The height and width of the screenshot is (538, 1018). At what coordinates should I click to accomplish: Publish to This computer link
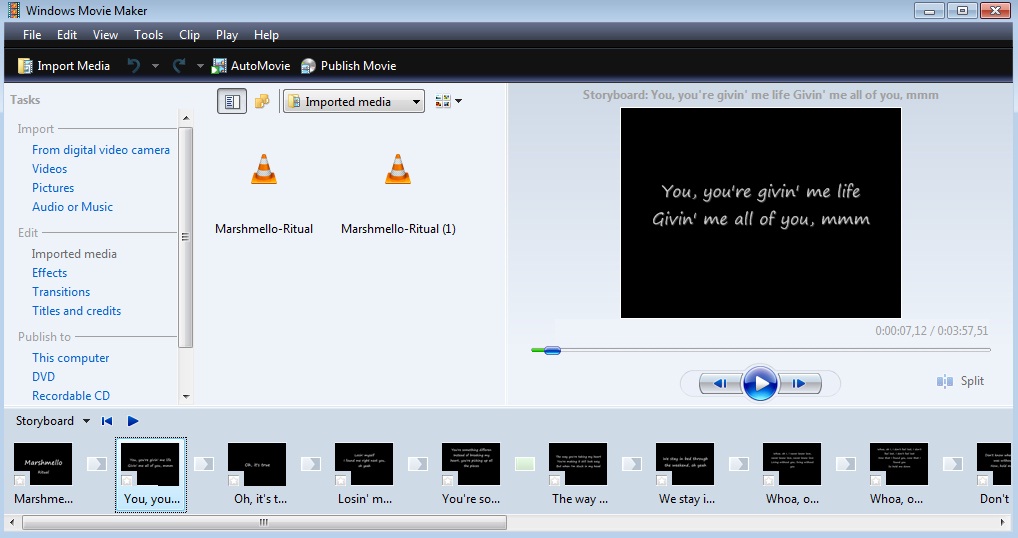[x=71, y=358]
